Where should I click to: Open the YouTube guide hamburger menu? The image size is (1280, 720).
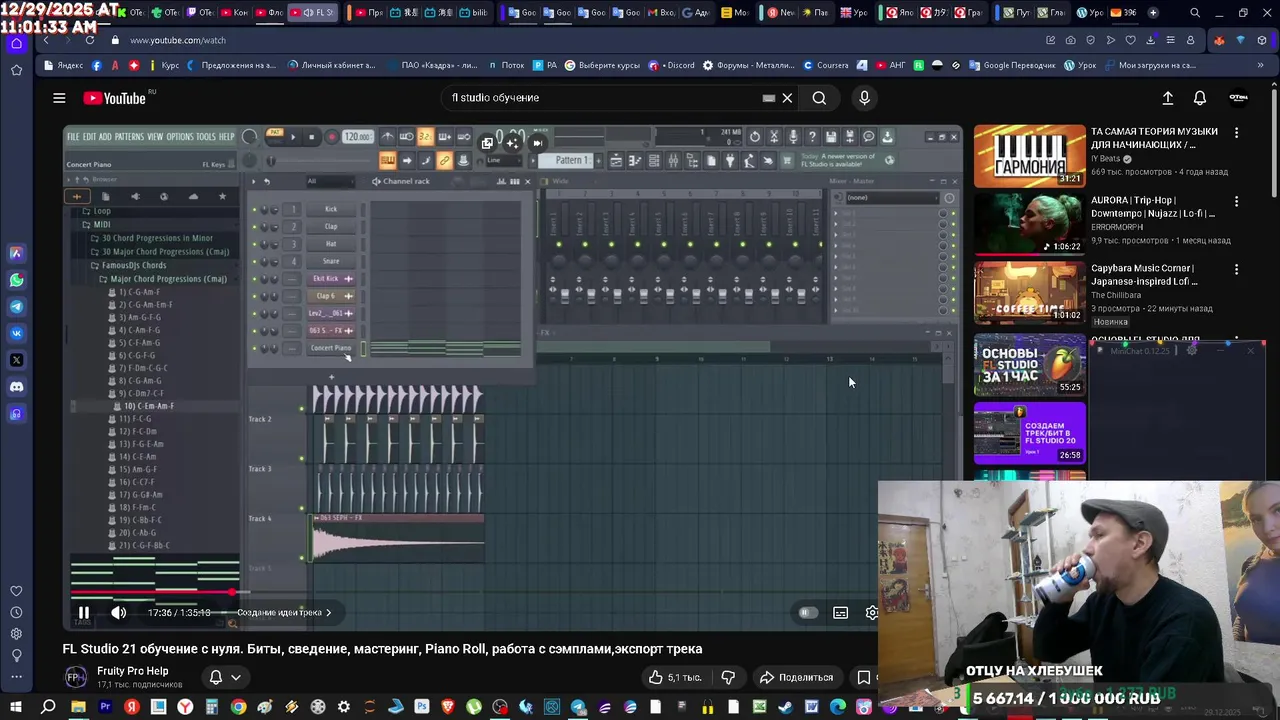point(59,98)
